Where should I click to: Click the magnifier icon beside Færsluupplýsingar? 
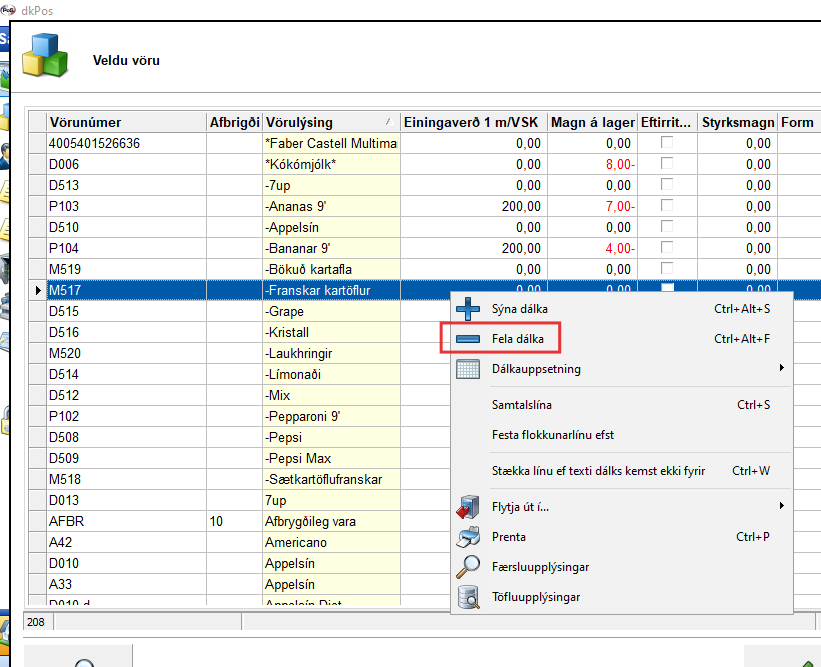coord(468,567)
